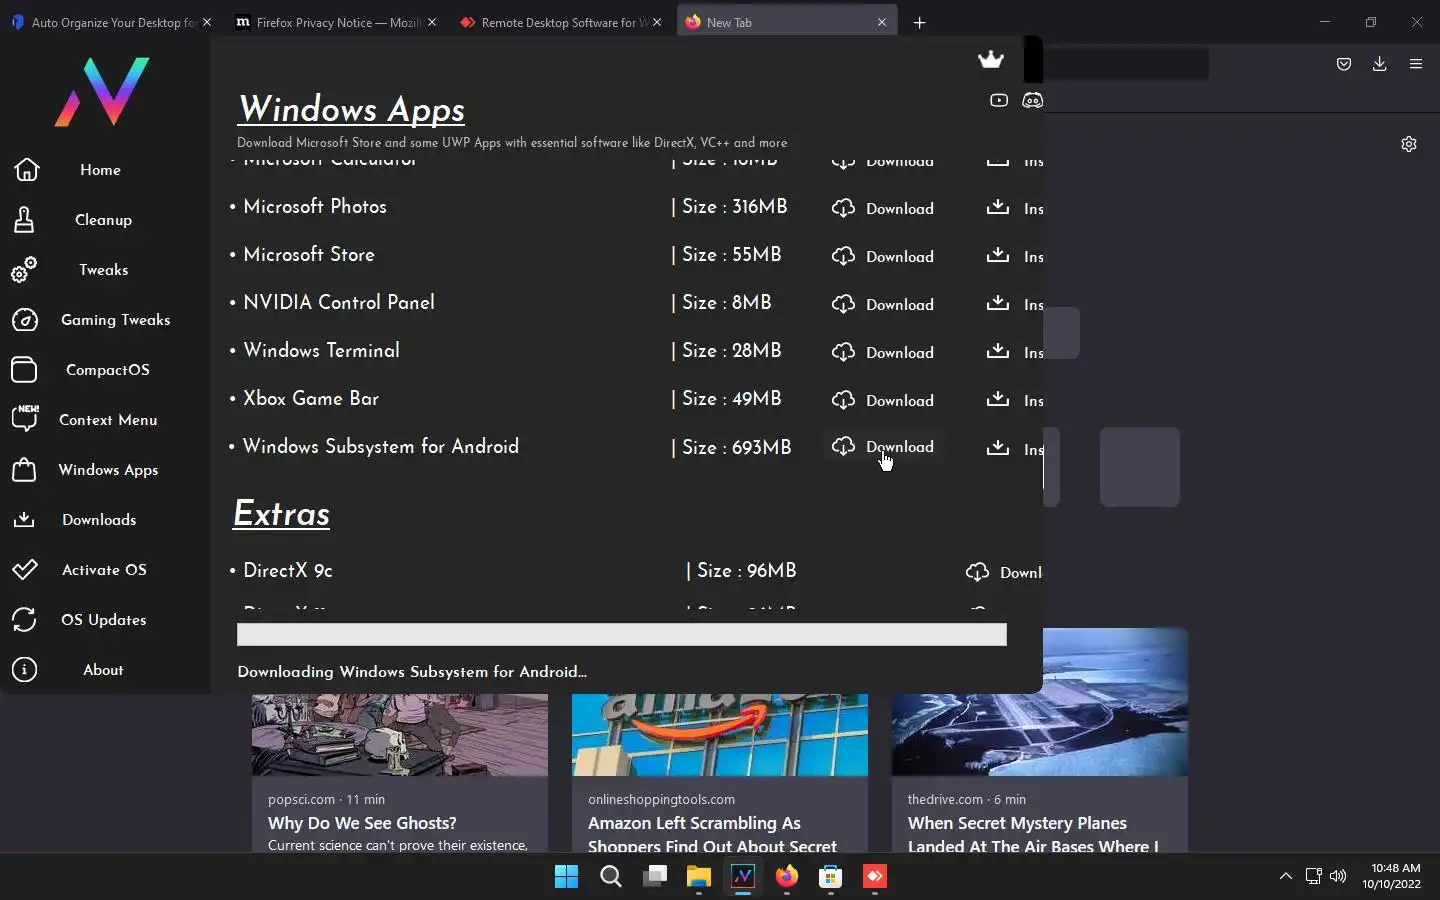Open Microsoft Store from taskbar

pyautogui.click(x=830, y=877)
